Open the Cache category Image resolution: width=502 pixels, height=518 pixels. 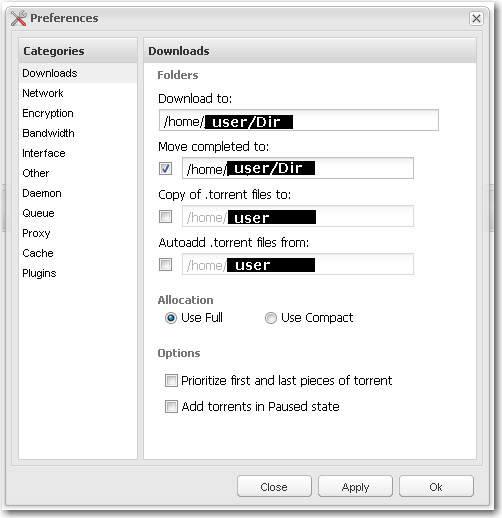click(78, 253)
